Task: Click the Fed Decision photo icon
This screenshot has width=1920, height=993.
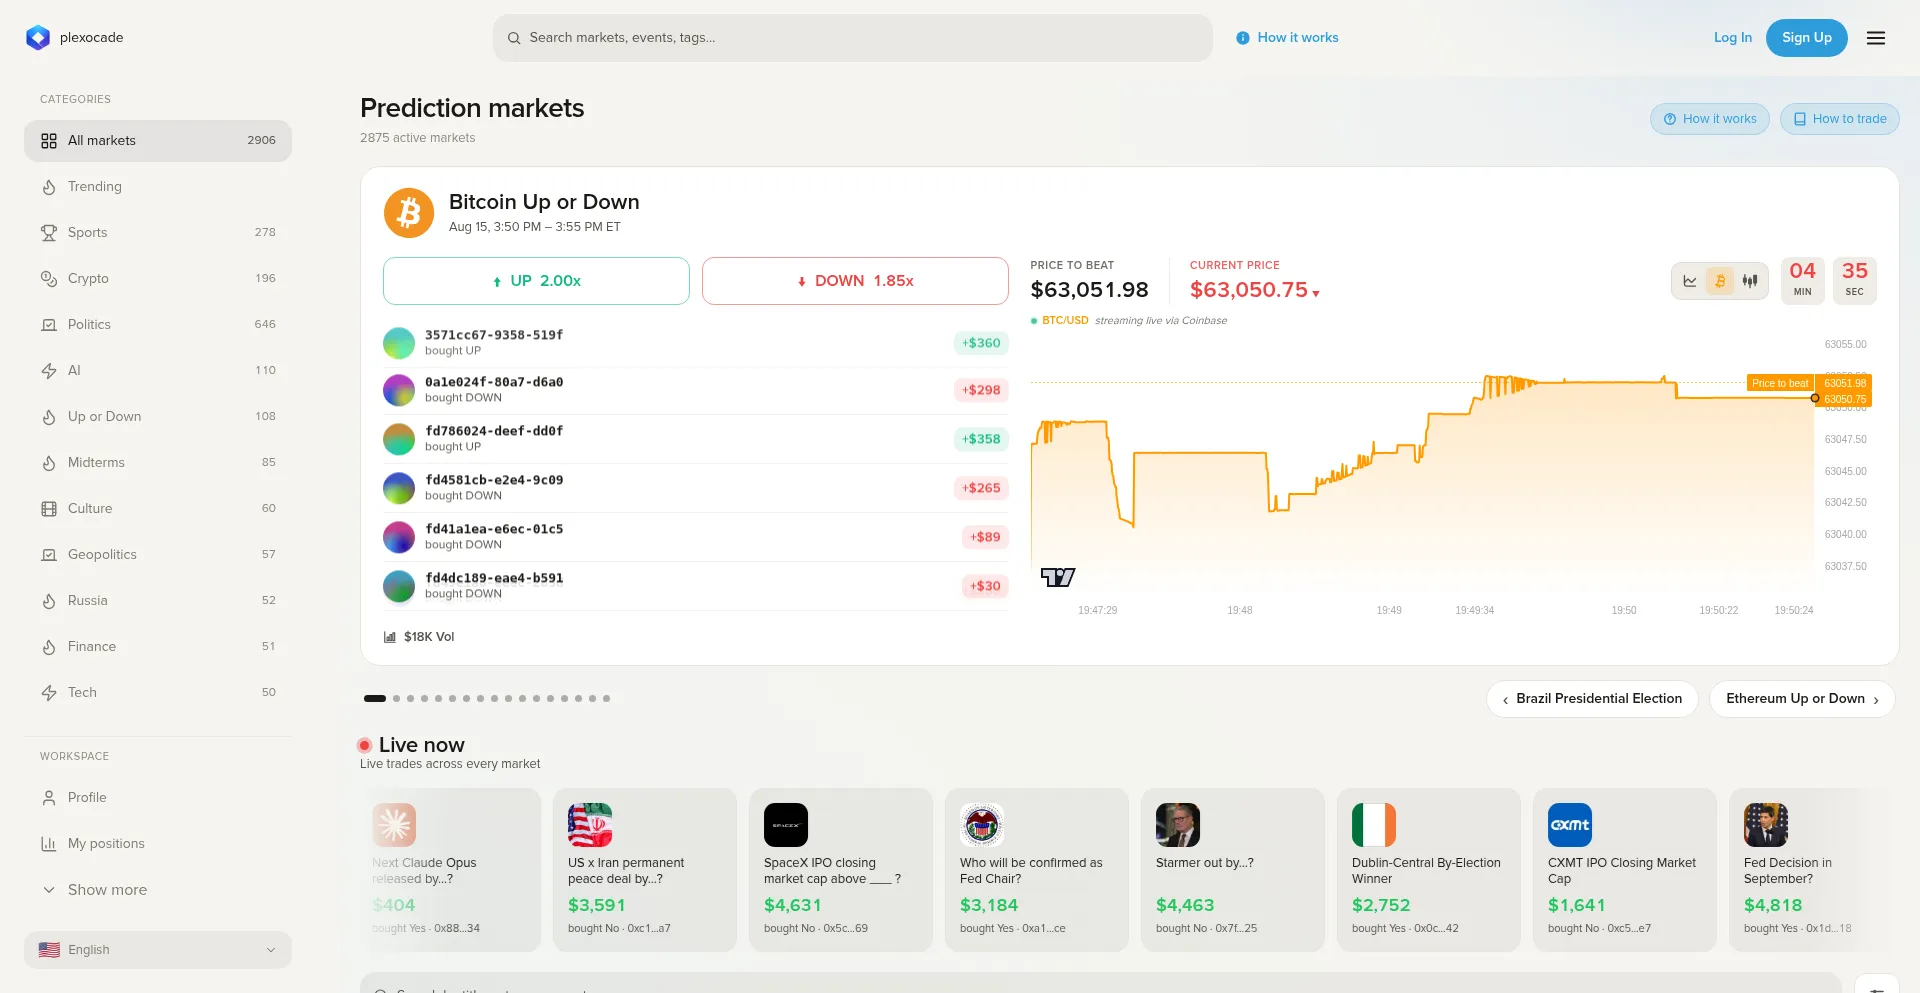Action: click(1766, 825)
